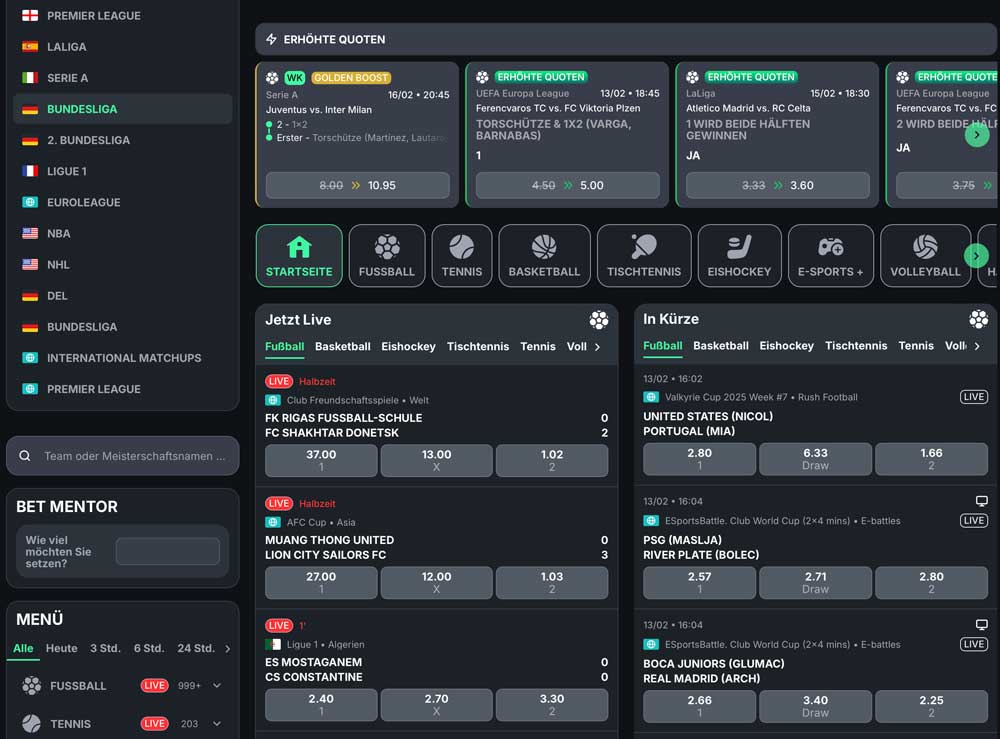The image size is (1000, 739).
Task: Show more sports tabs in In Kürze
Action: tap(977, 346)
